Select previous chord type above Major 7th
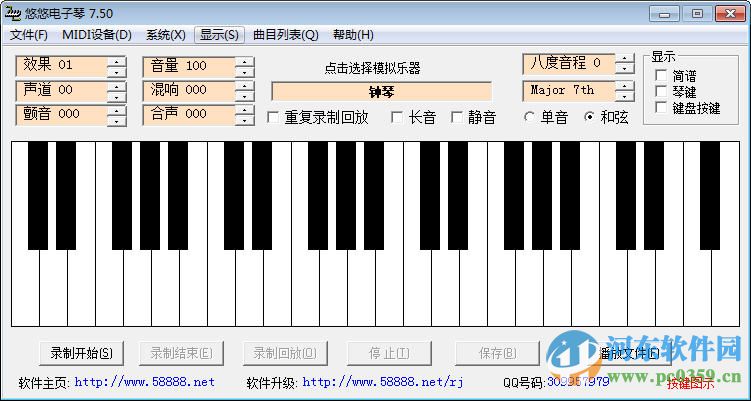 [625, 86]
